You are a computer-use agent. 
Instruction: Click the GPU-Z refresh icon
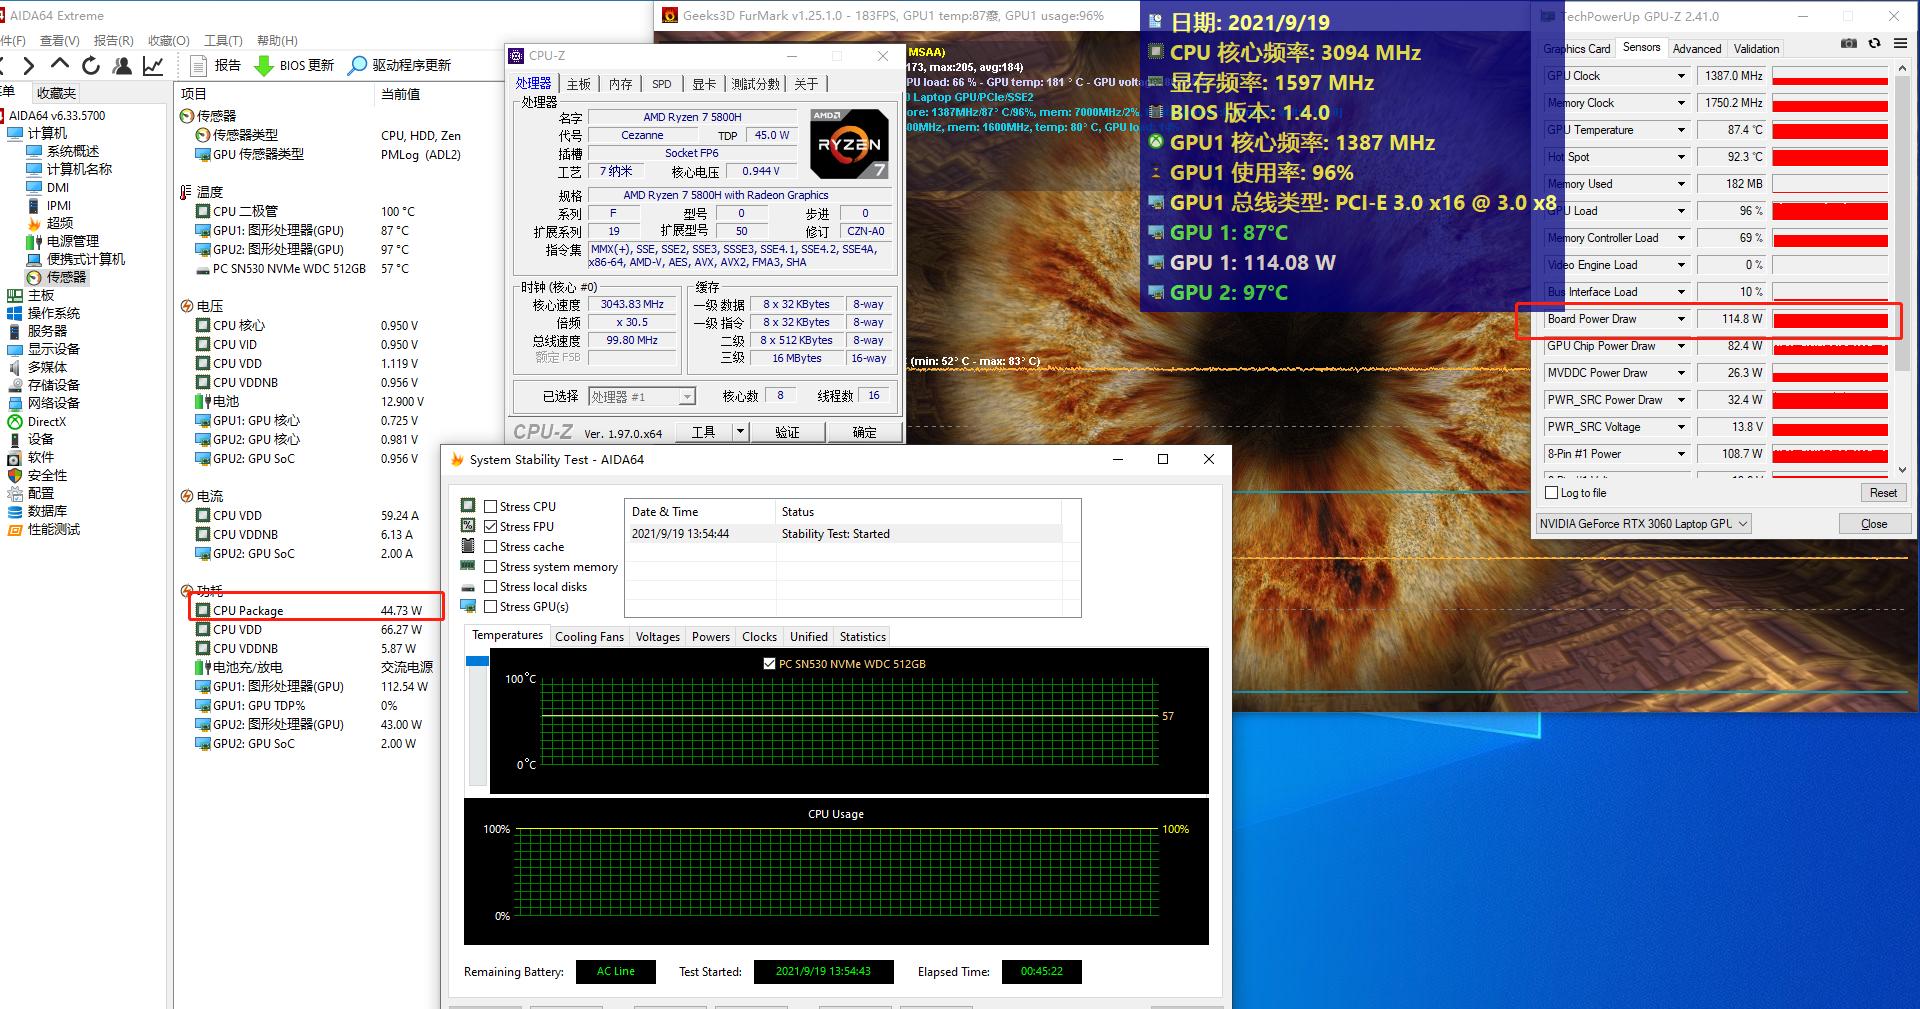click(x=1875, y=44)
